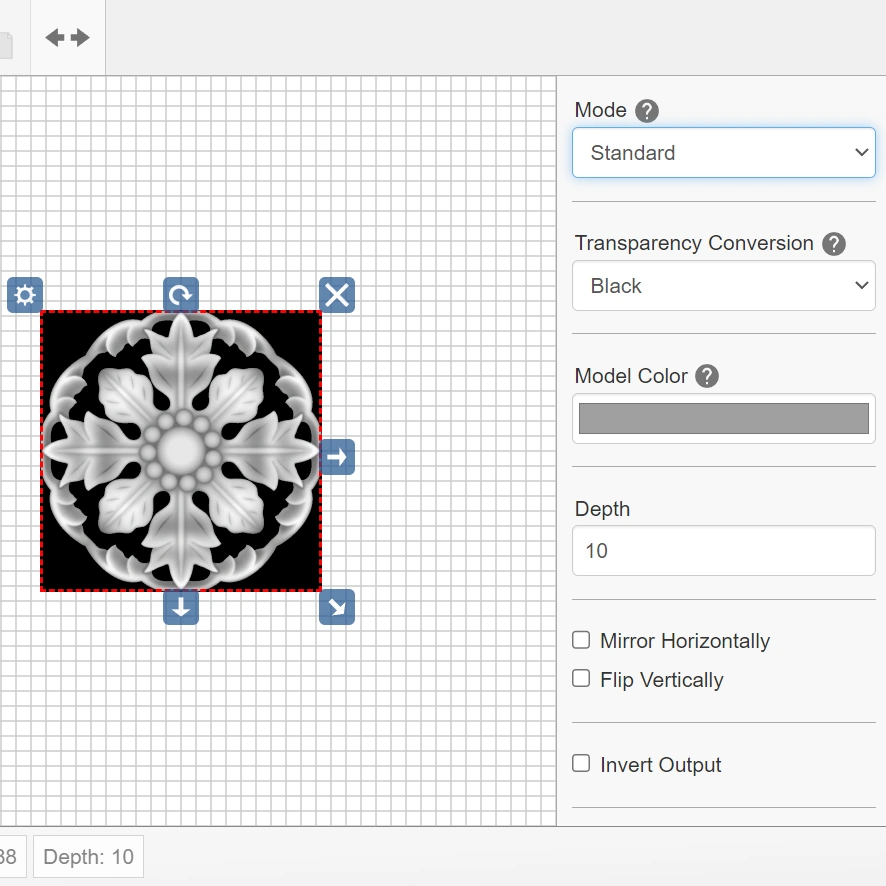Screen dimensions: 886x886
Task: Select the ornamental rosette image on the canvas
Action: point(181,451)
